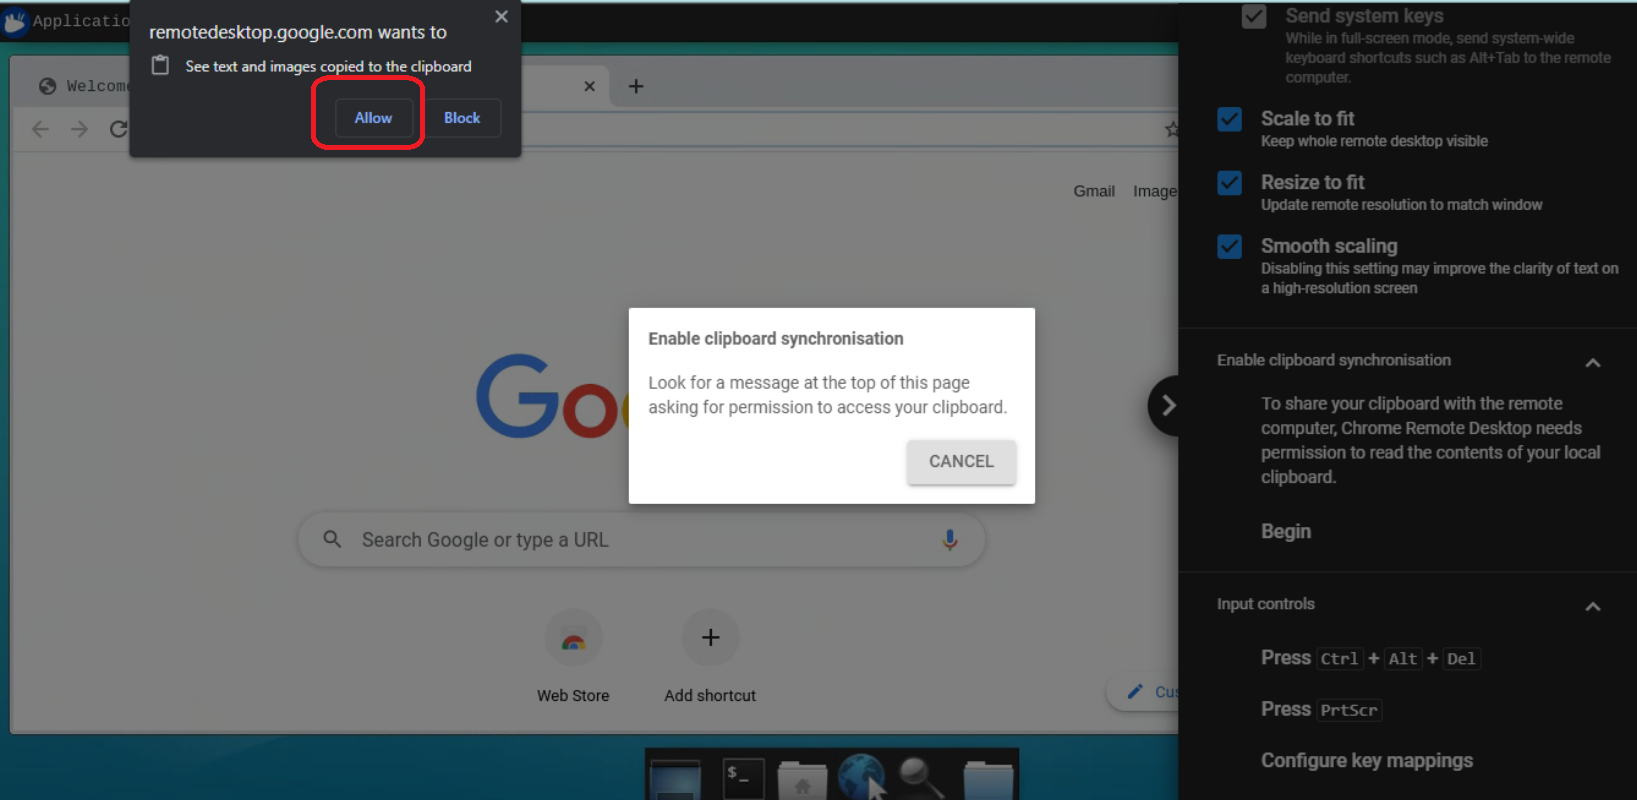Open Configure key mappings
Screen dimensions: 1637x801
point(1366,761)
